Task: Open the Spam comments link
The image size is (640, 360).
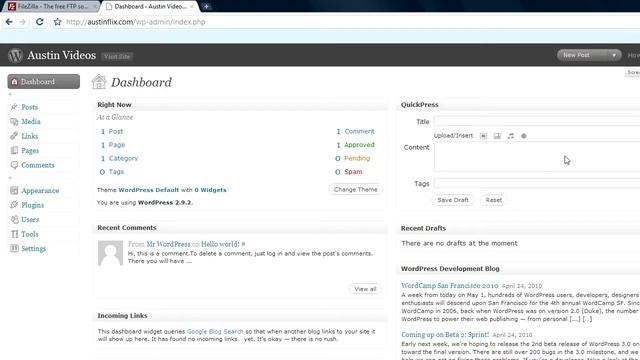Action: coord(353,172)
